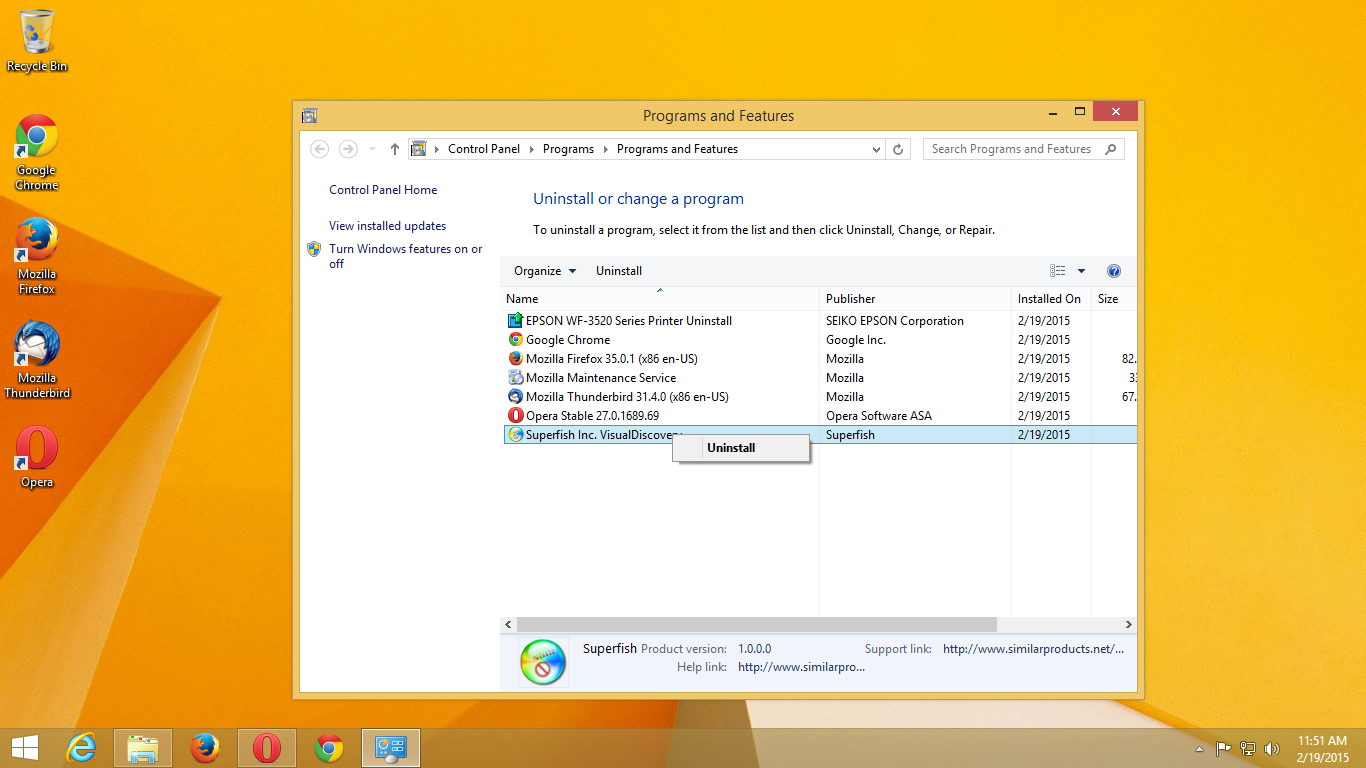The width and height of the screenshot is (1366, 768).
Task: Select the Mozilla Firefox desktop shortcut
Action: click(37, 257)
